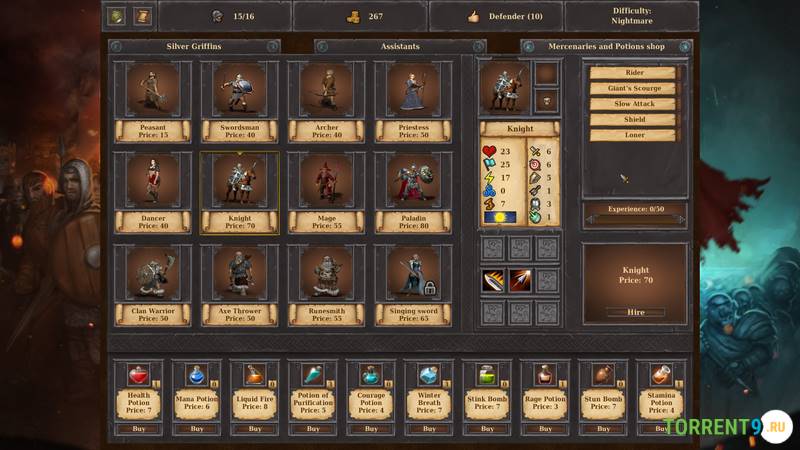The width and height of the screenshot is (800, 450).
Task: Click right arrow on Mercenaries and Potions shop
Action: [x=685, y=46]
